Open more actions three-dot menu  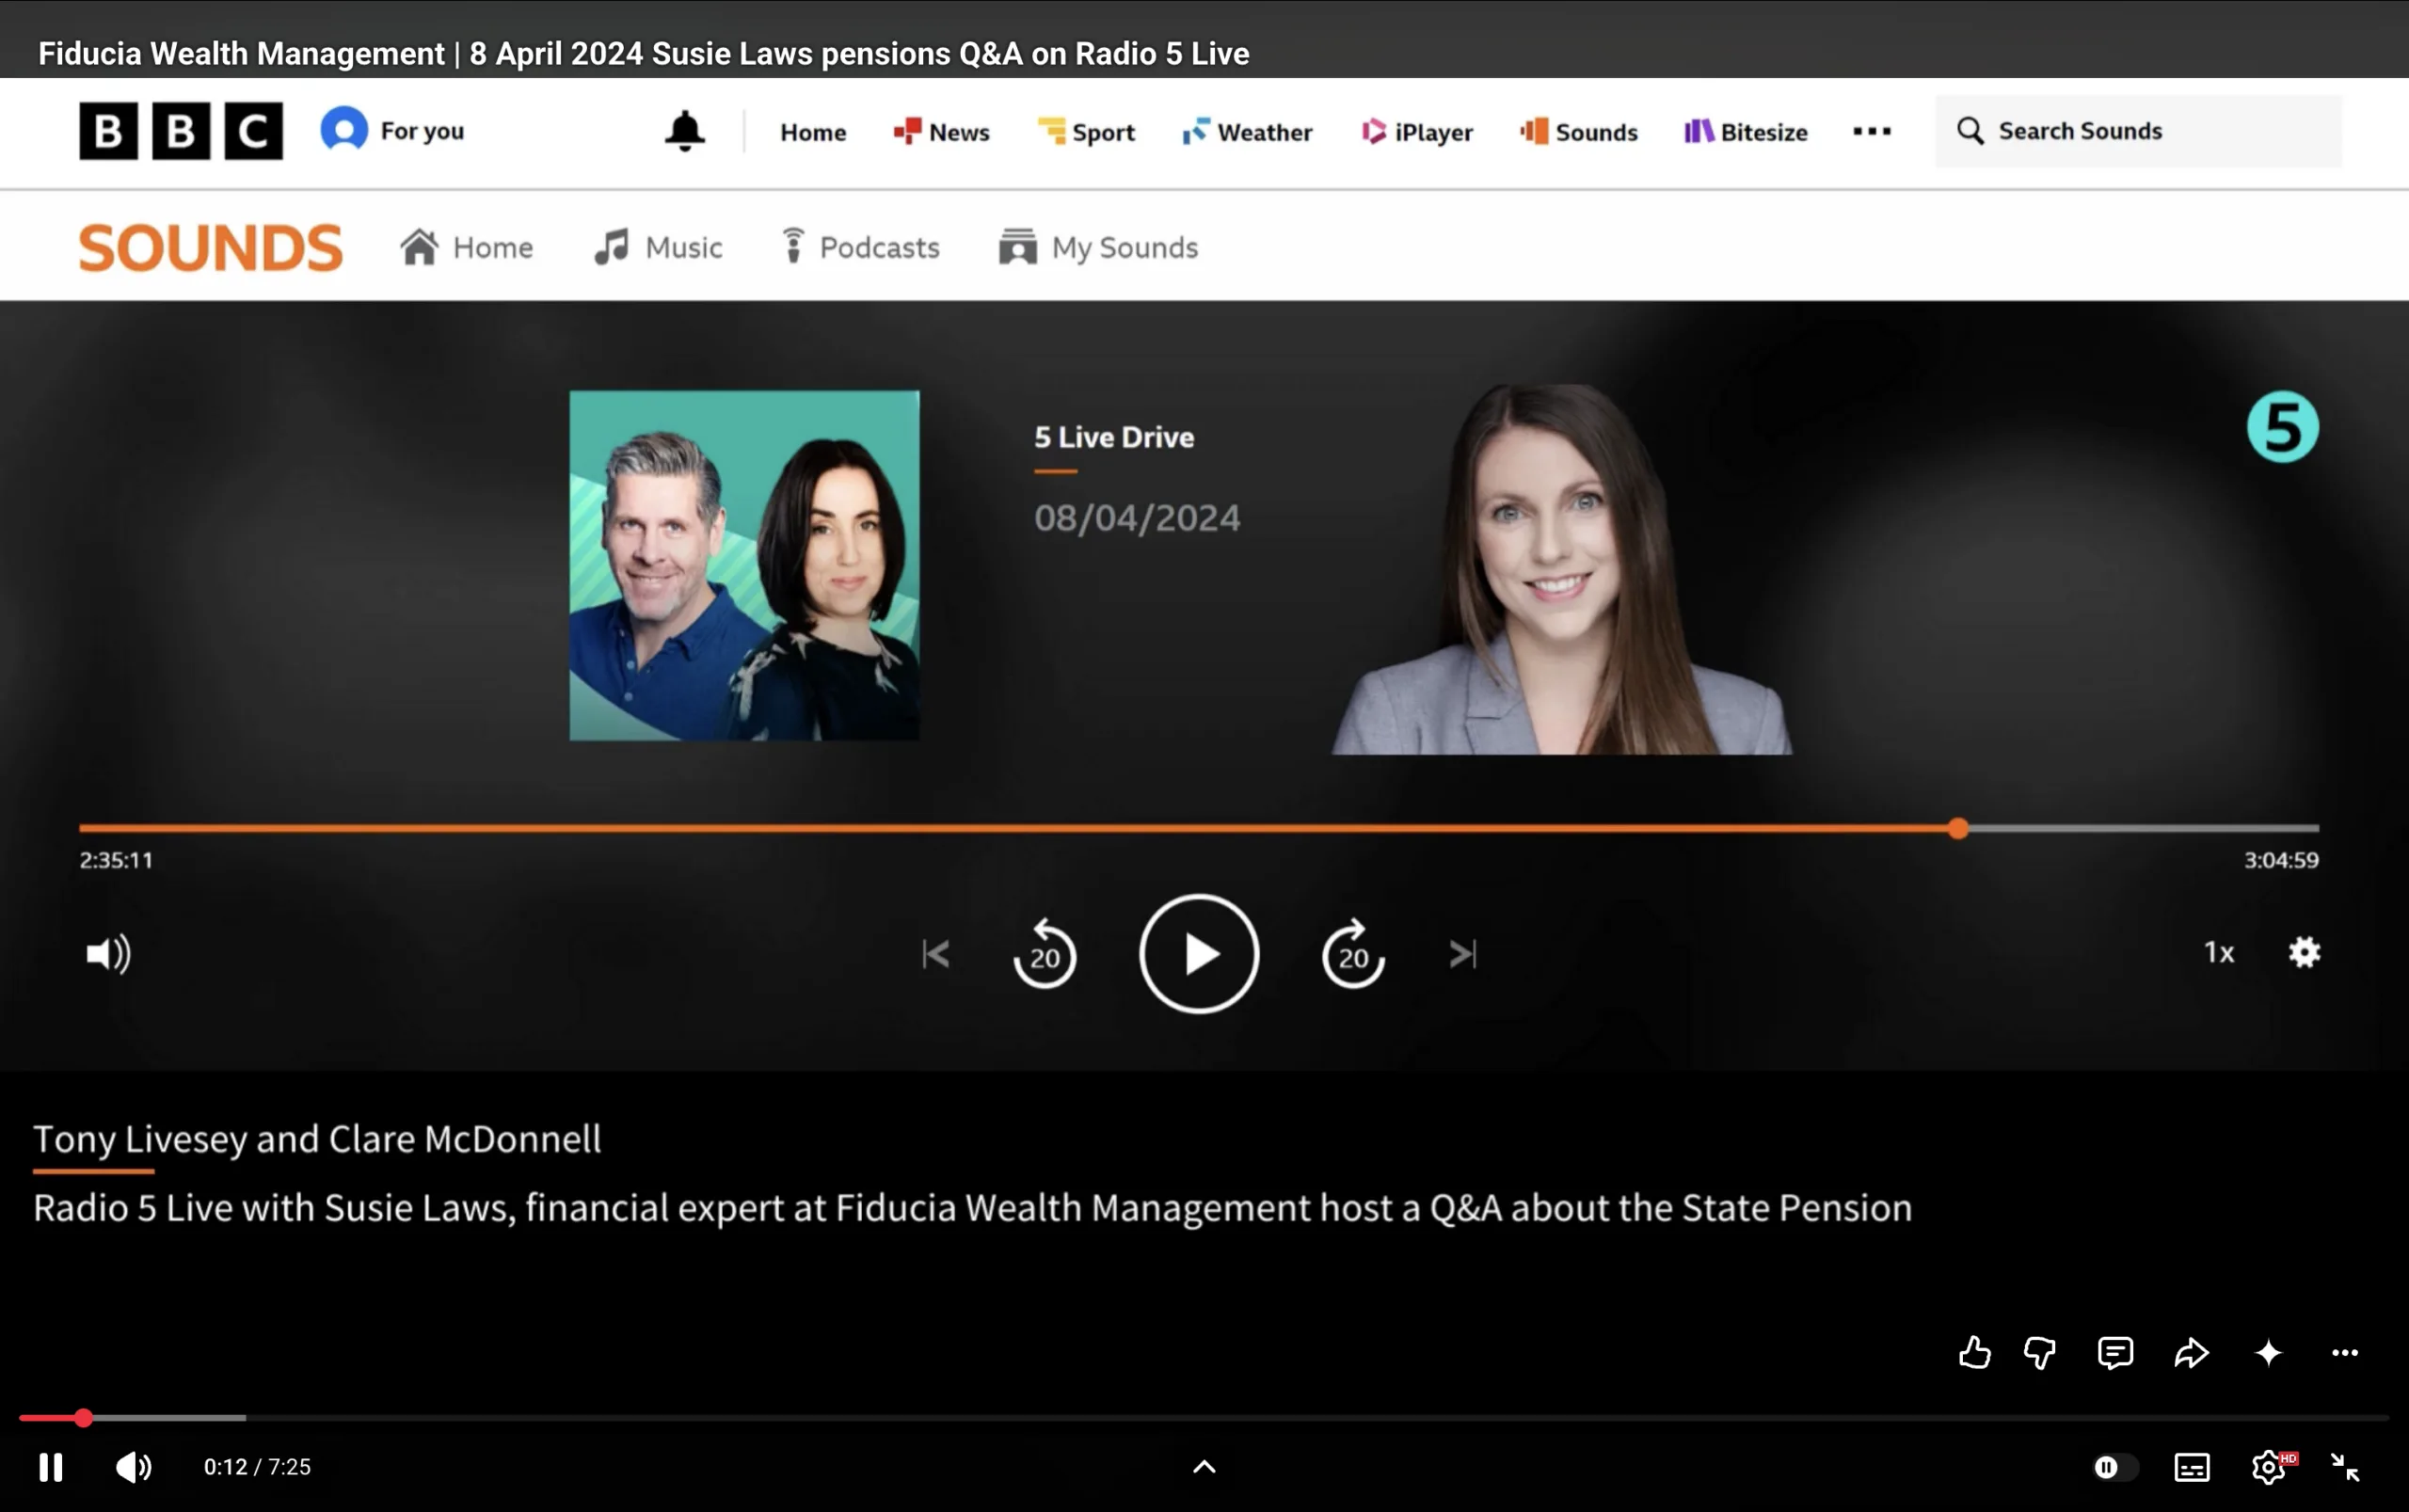point(2345,1353)
